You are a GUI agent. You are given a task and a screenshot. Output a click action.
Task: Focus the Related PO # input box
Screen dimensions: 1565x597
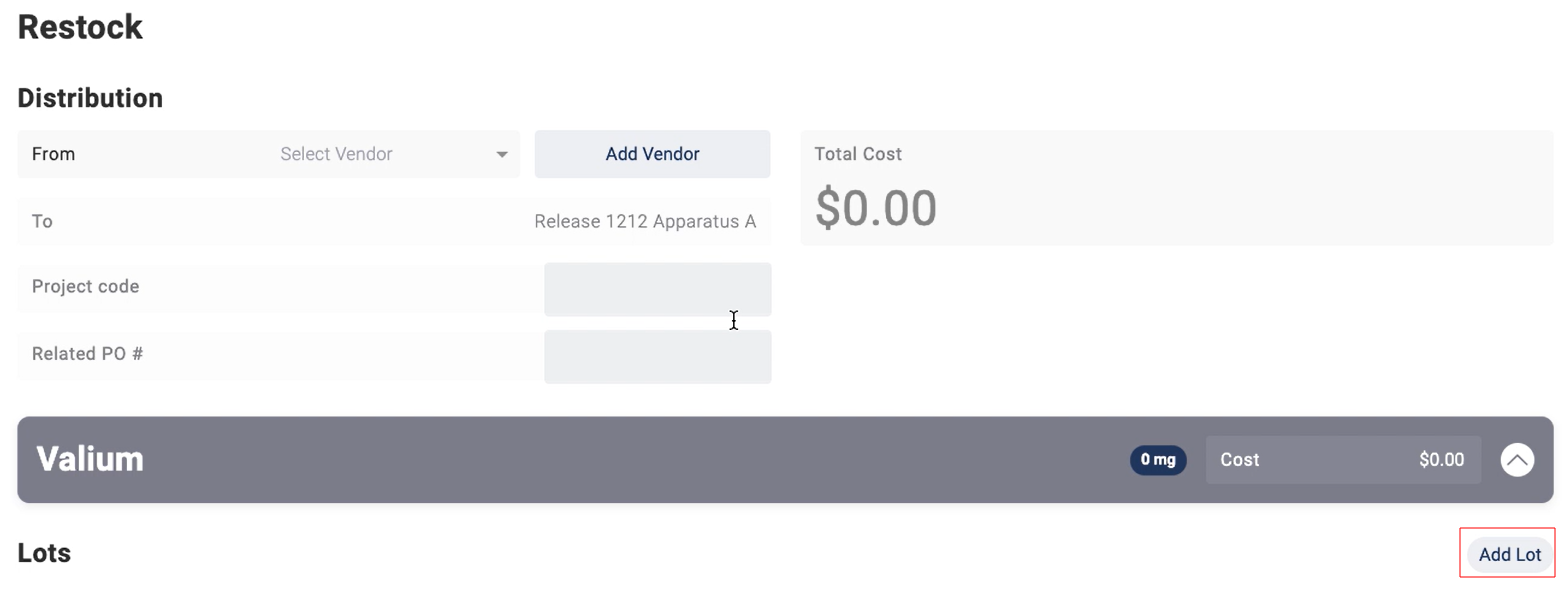pyautogui.click(x=657, y=357)
